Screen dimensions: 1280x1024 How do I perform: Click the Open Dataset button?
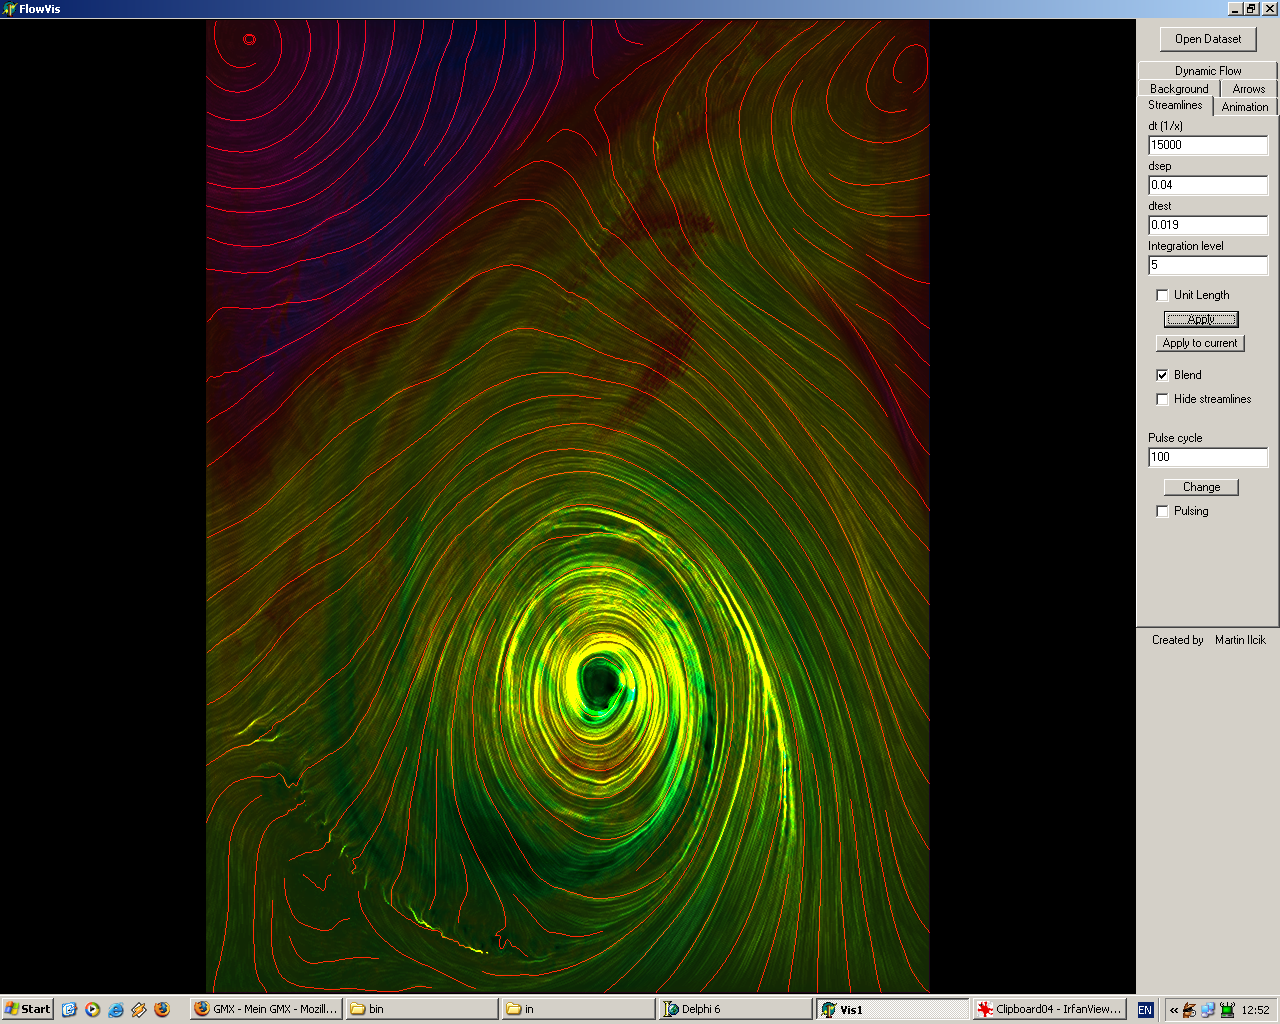point(1207,39)
